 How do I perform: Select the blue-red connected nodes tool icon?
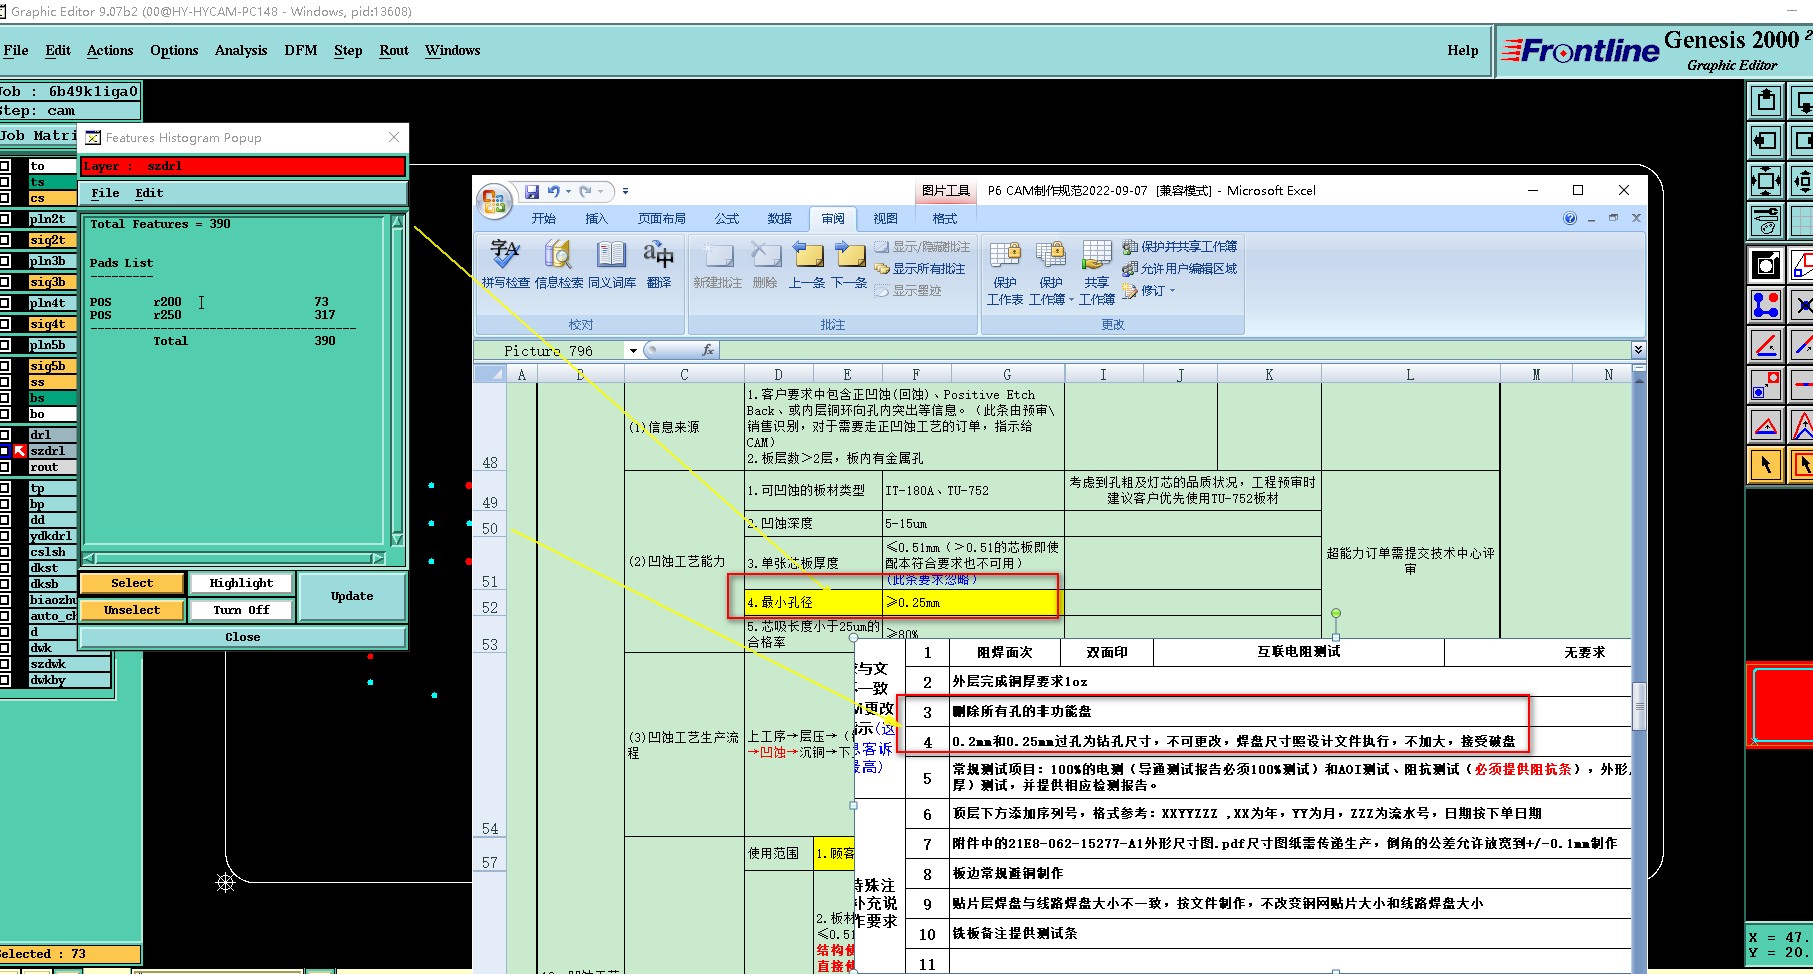pos(1766,305)
